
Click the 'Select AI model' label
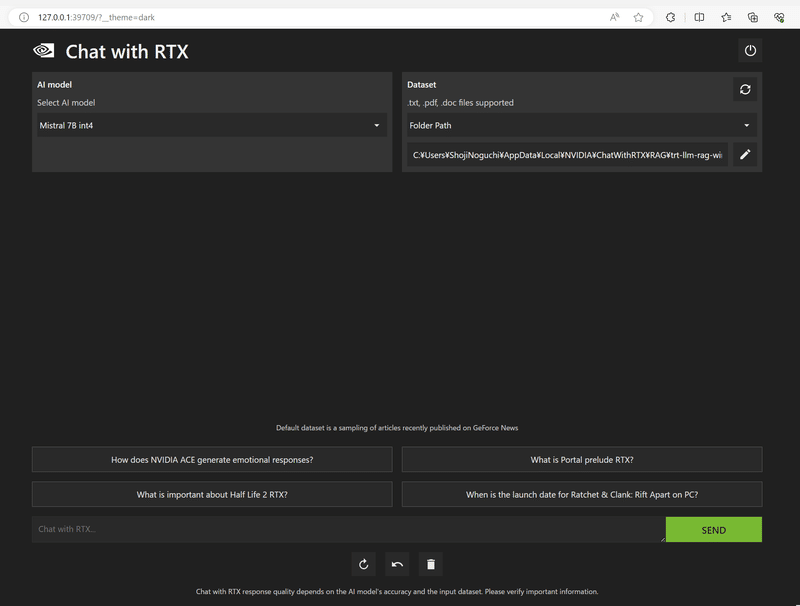tap(66, 103)
